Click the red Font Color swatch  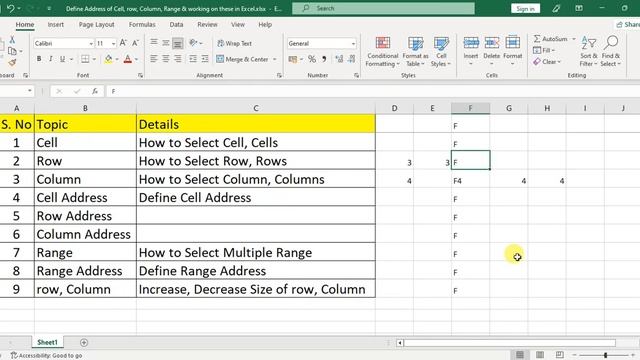128,59
